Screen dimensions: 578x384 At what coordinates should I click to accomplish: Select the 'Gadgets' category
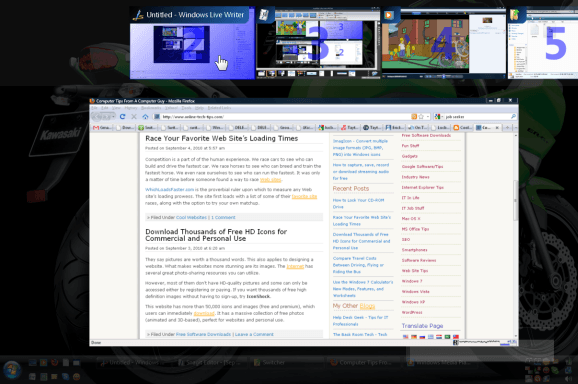(x=410, y=156)
